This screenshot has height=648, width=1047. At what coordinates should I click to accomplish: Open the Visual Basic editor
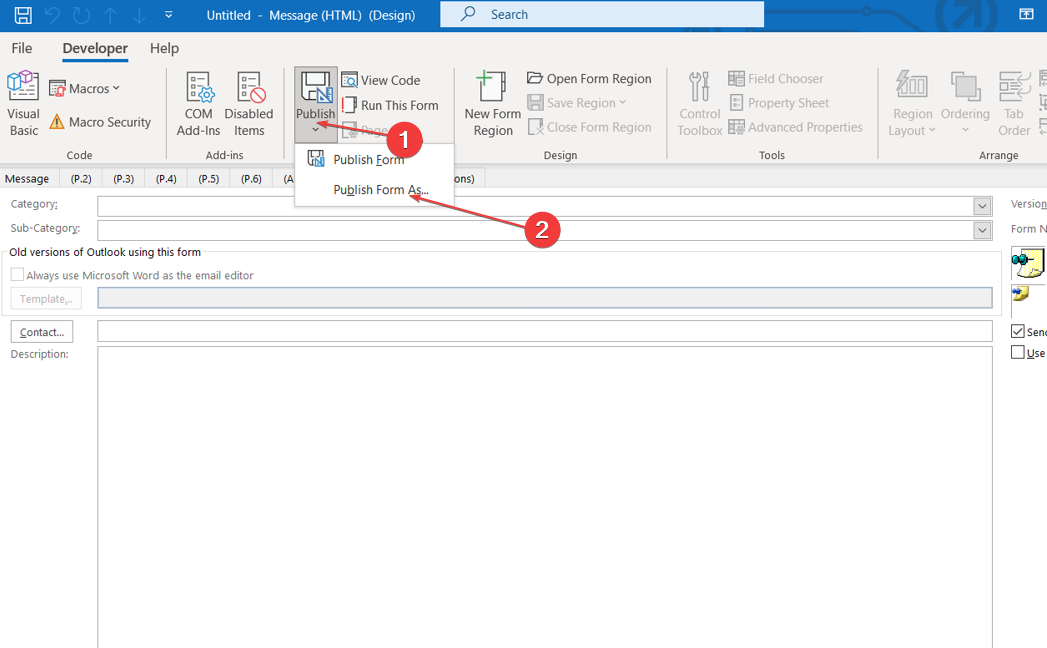tap(22, 100)
